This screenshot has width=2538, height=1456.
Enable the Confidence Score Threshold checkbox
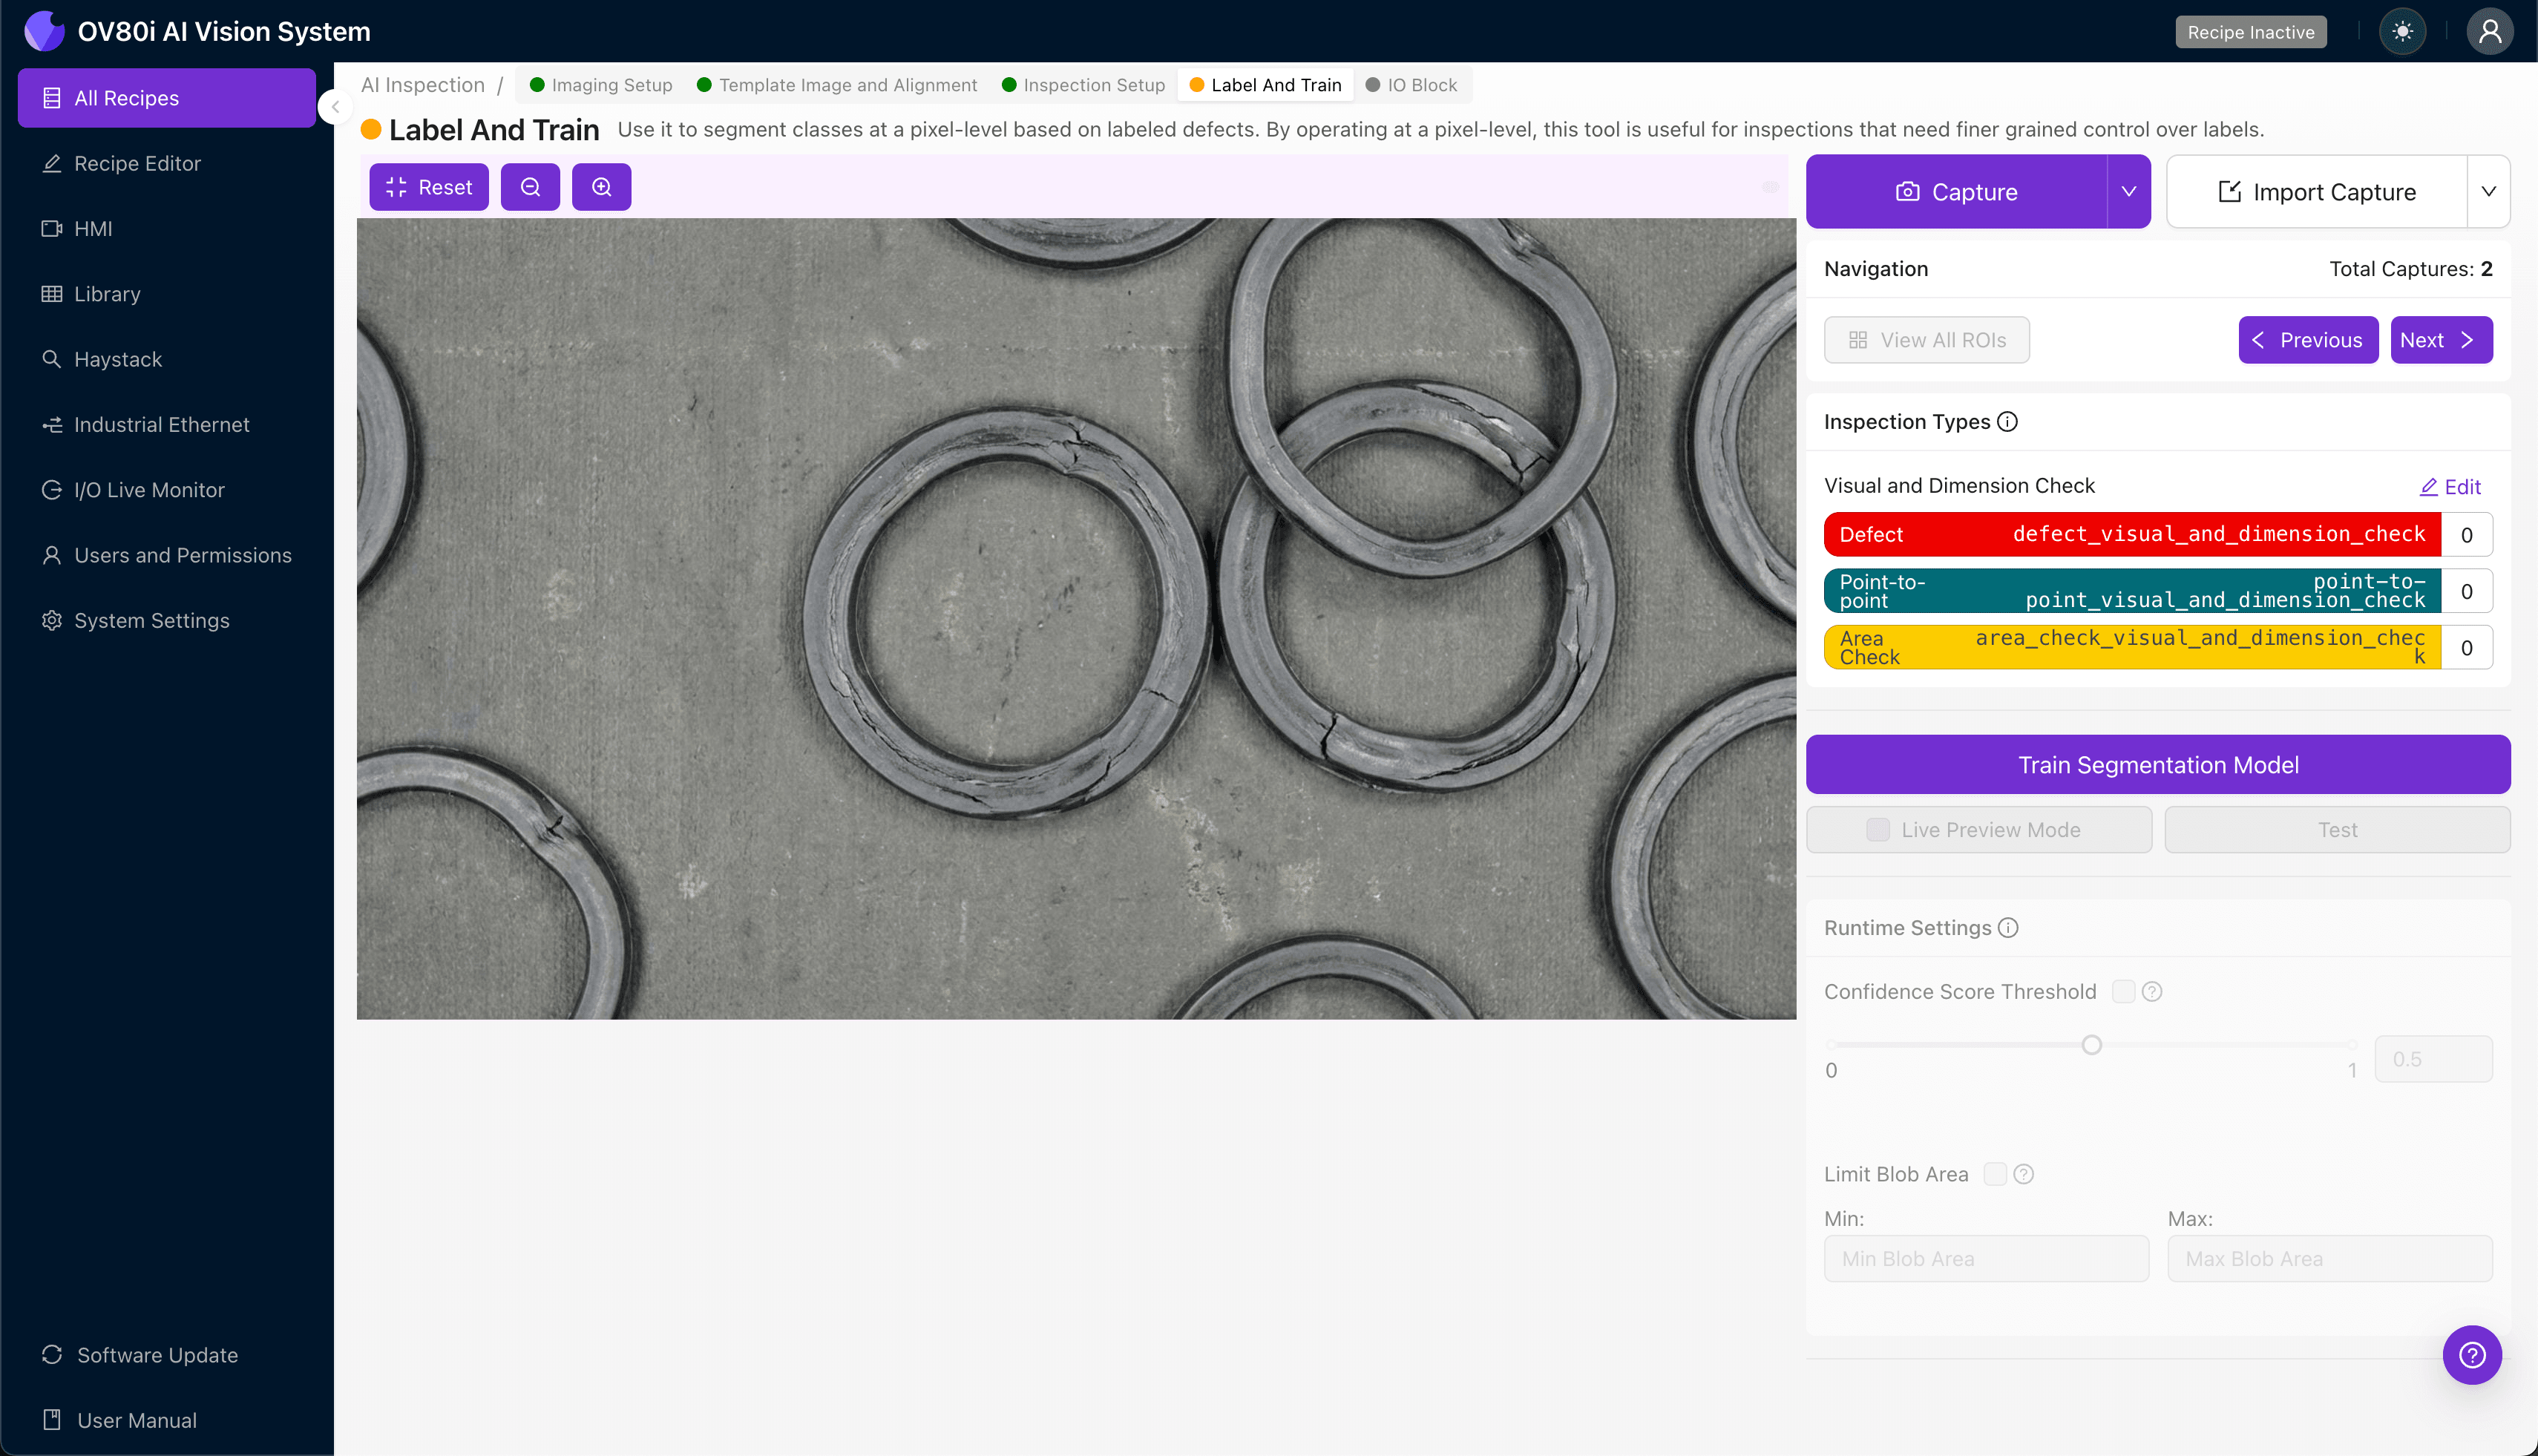tap(2124, 990)
